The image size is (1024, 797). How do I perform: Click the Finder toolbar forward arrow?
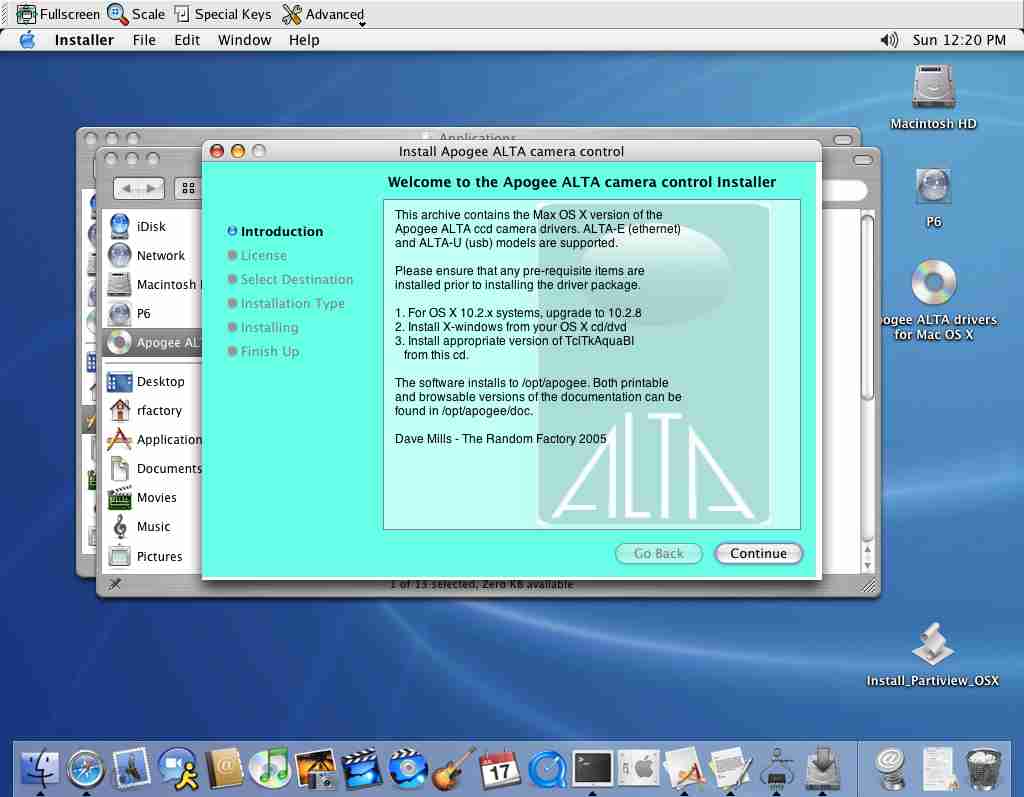coord(151,188)
